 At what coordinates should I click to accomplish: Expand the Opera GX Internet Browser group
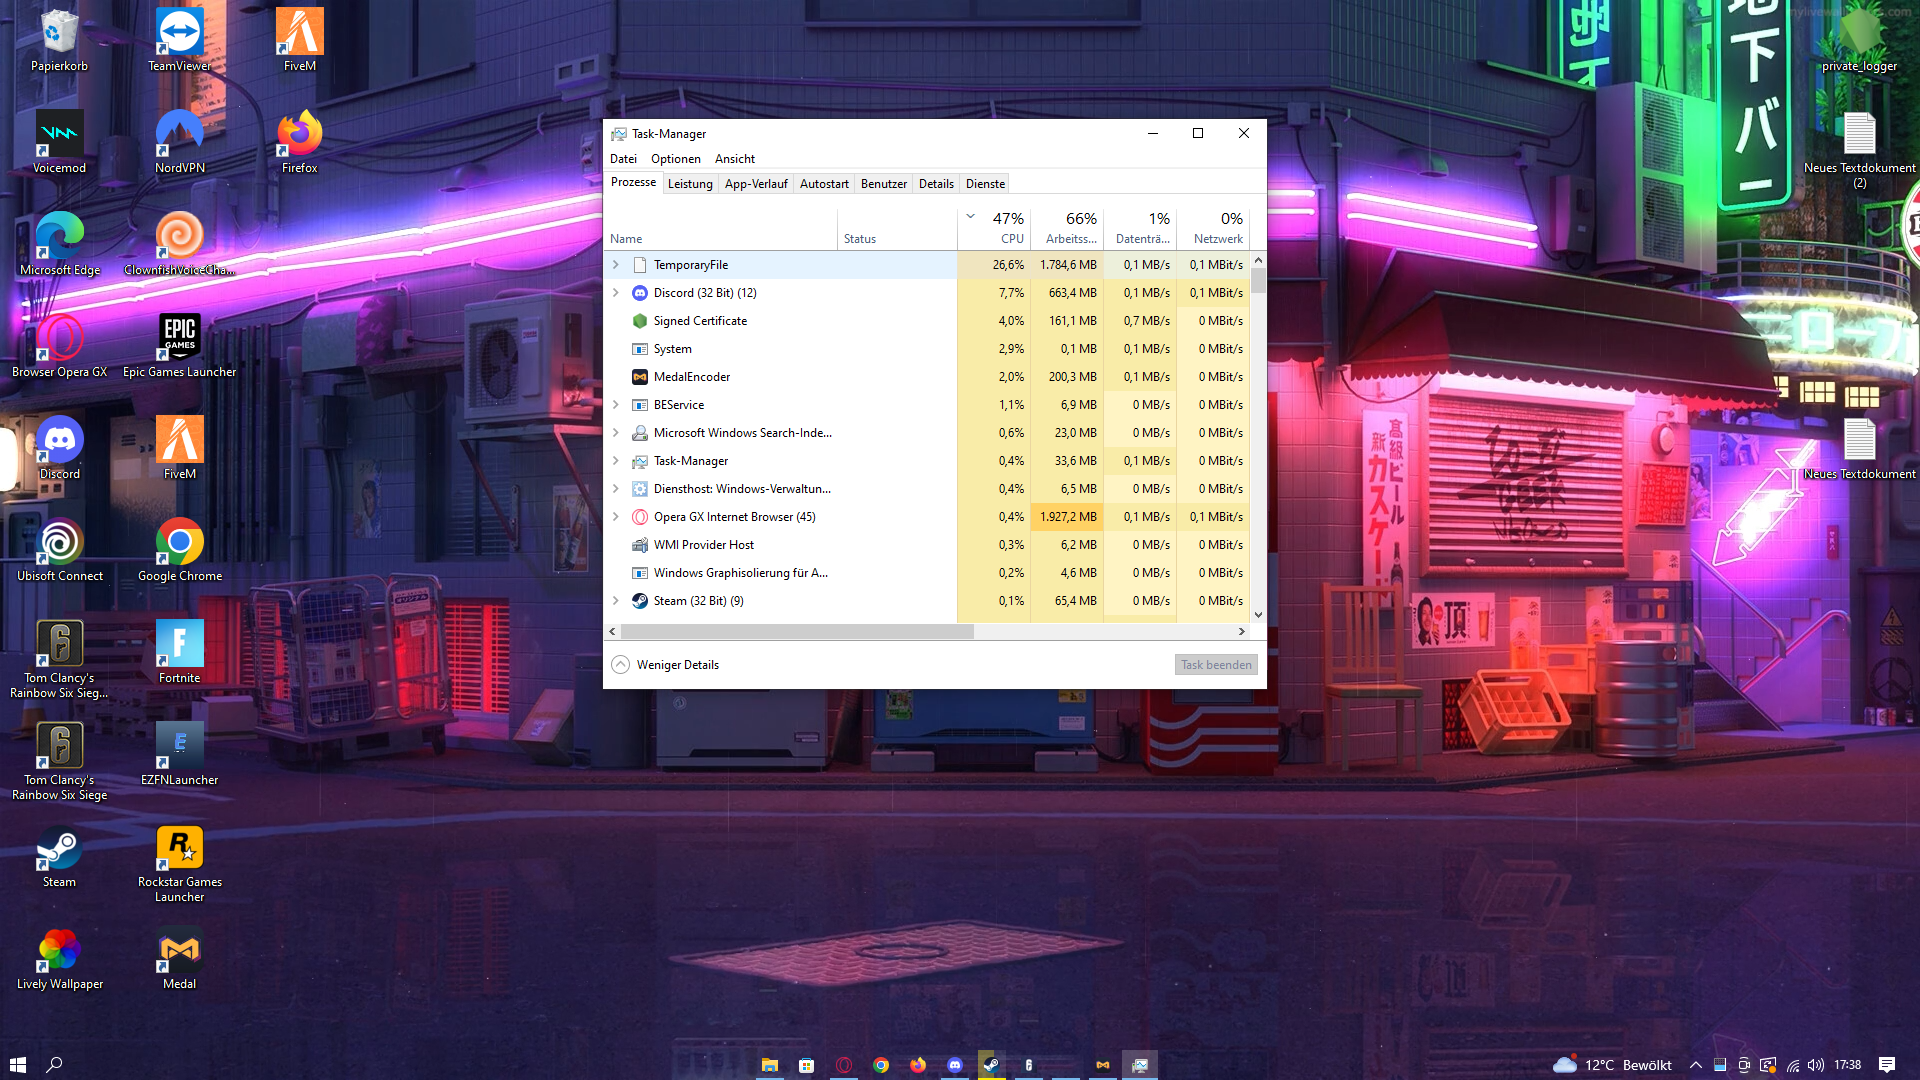click(x=616, y=517)
